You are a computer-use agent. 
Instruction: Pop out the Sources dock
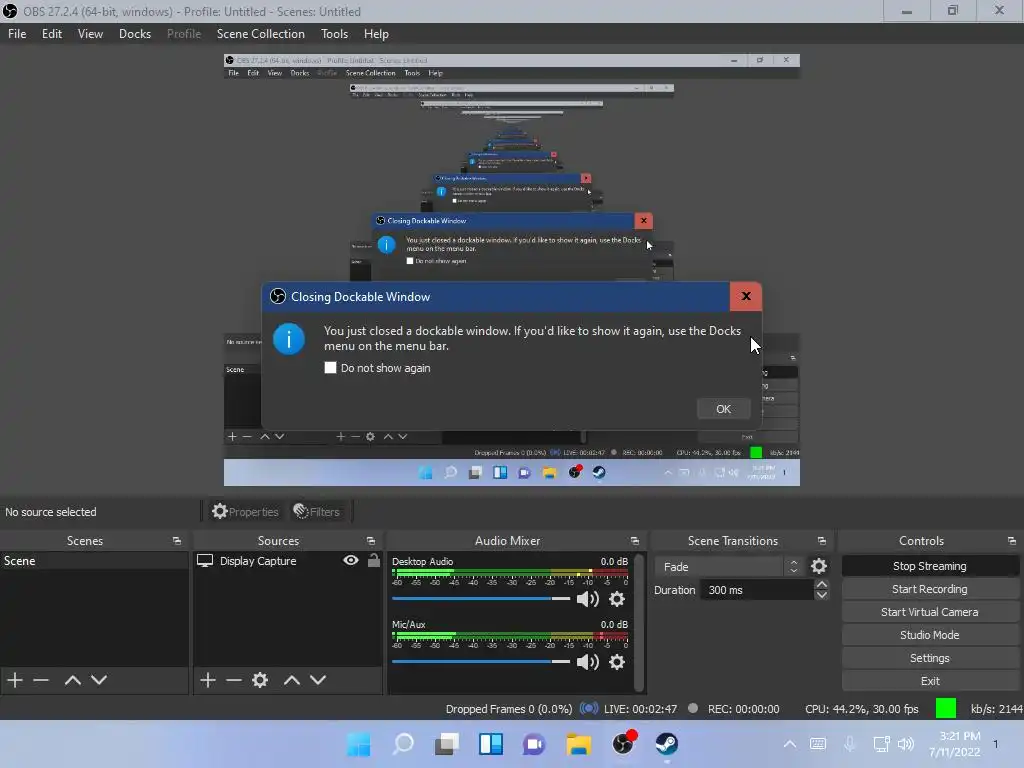click(371, 541)
